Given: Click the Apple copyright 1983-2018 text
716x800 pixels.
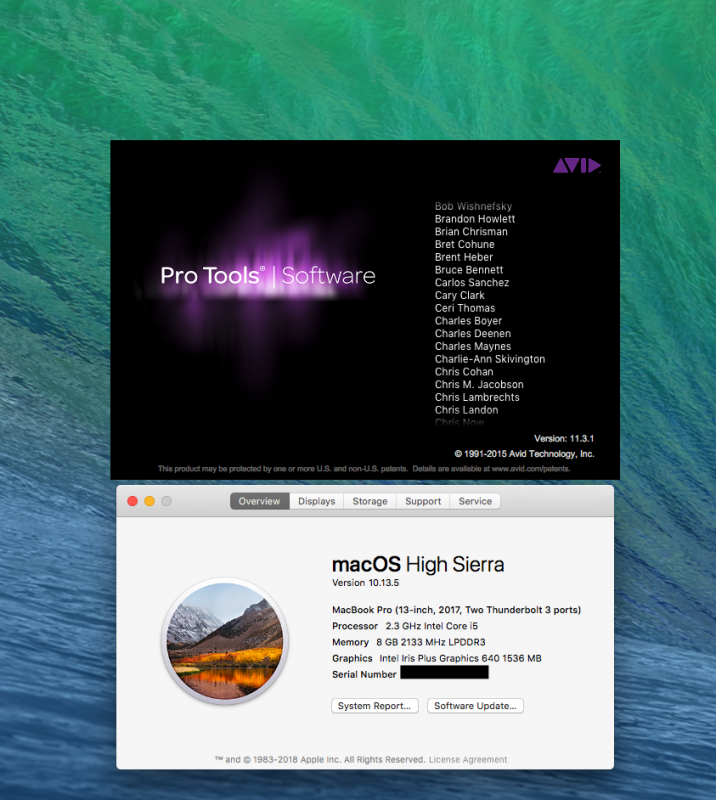Looking at the screenshot, I should (x=320, y=760).
